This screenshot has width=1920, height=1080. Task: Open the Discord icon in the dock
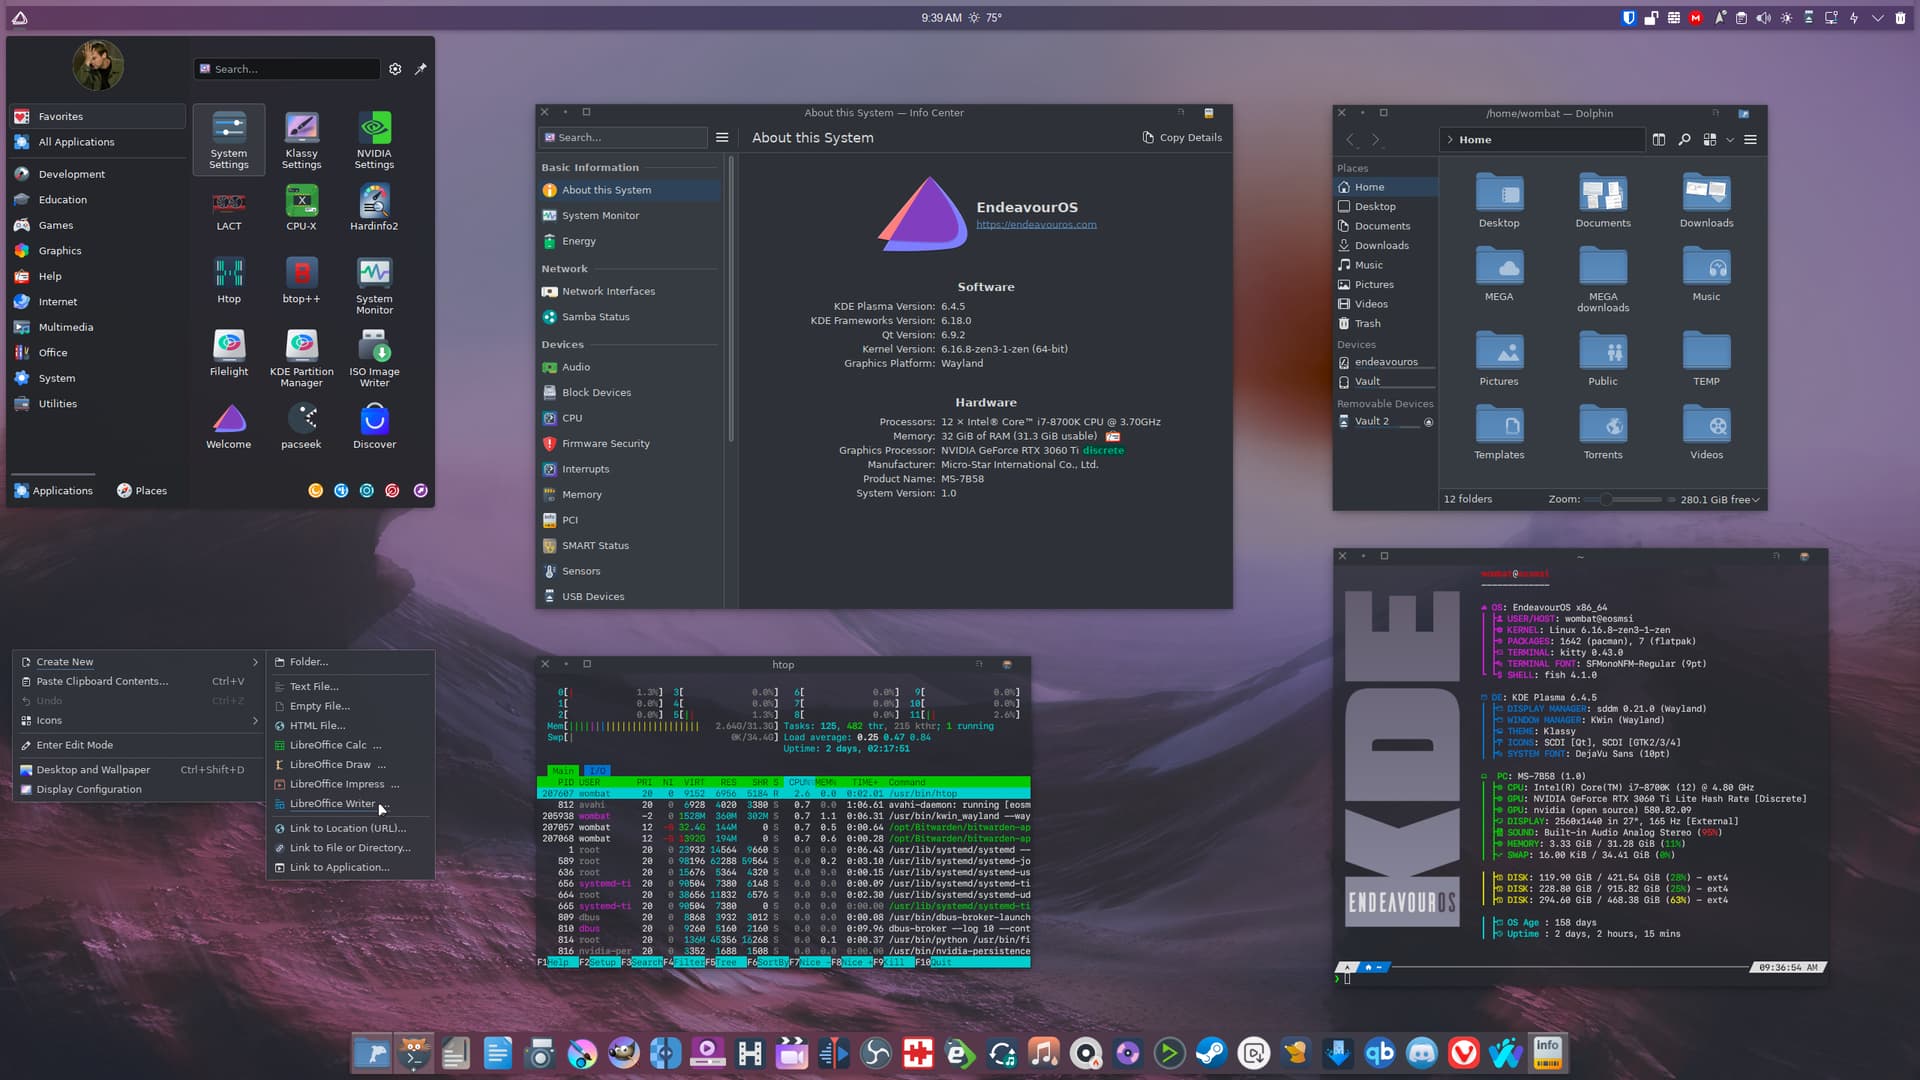click(x=1421, y=1053)
